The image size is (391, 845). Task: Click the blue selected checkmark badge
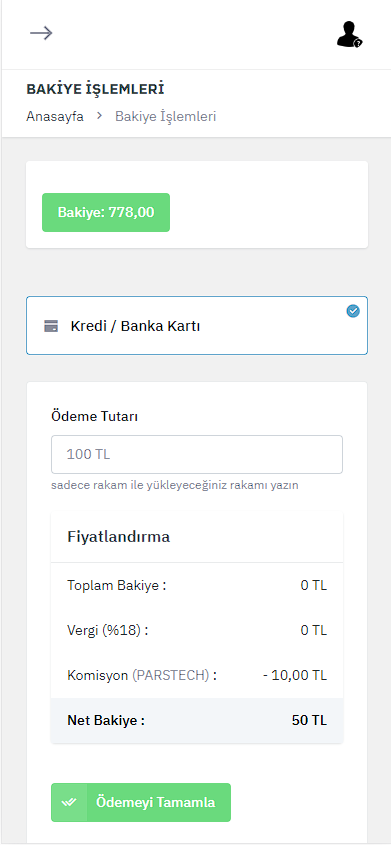353,311
